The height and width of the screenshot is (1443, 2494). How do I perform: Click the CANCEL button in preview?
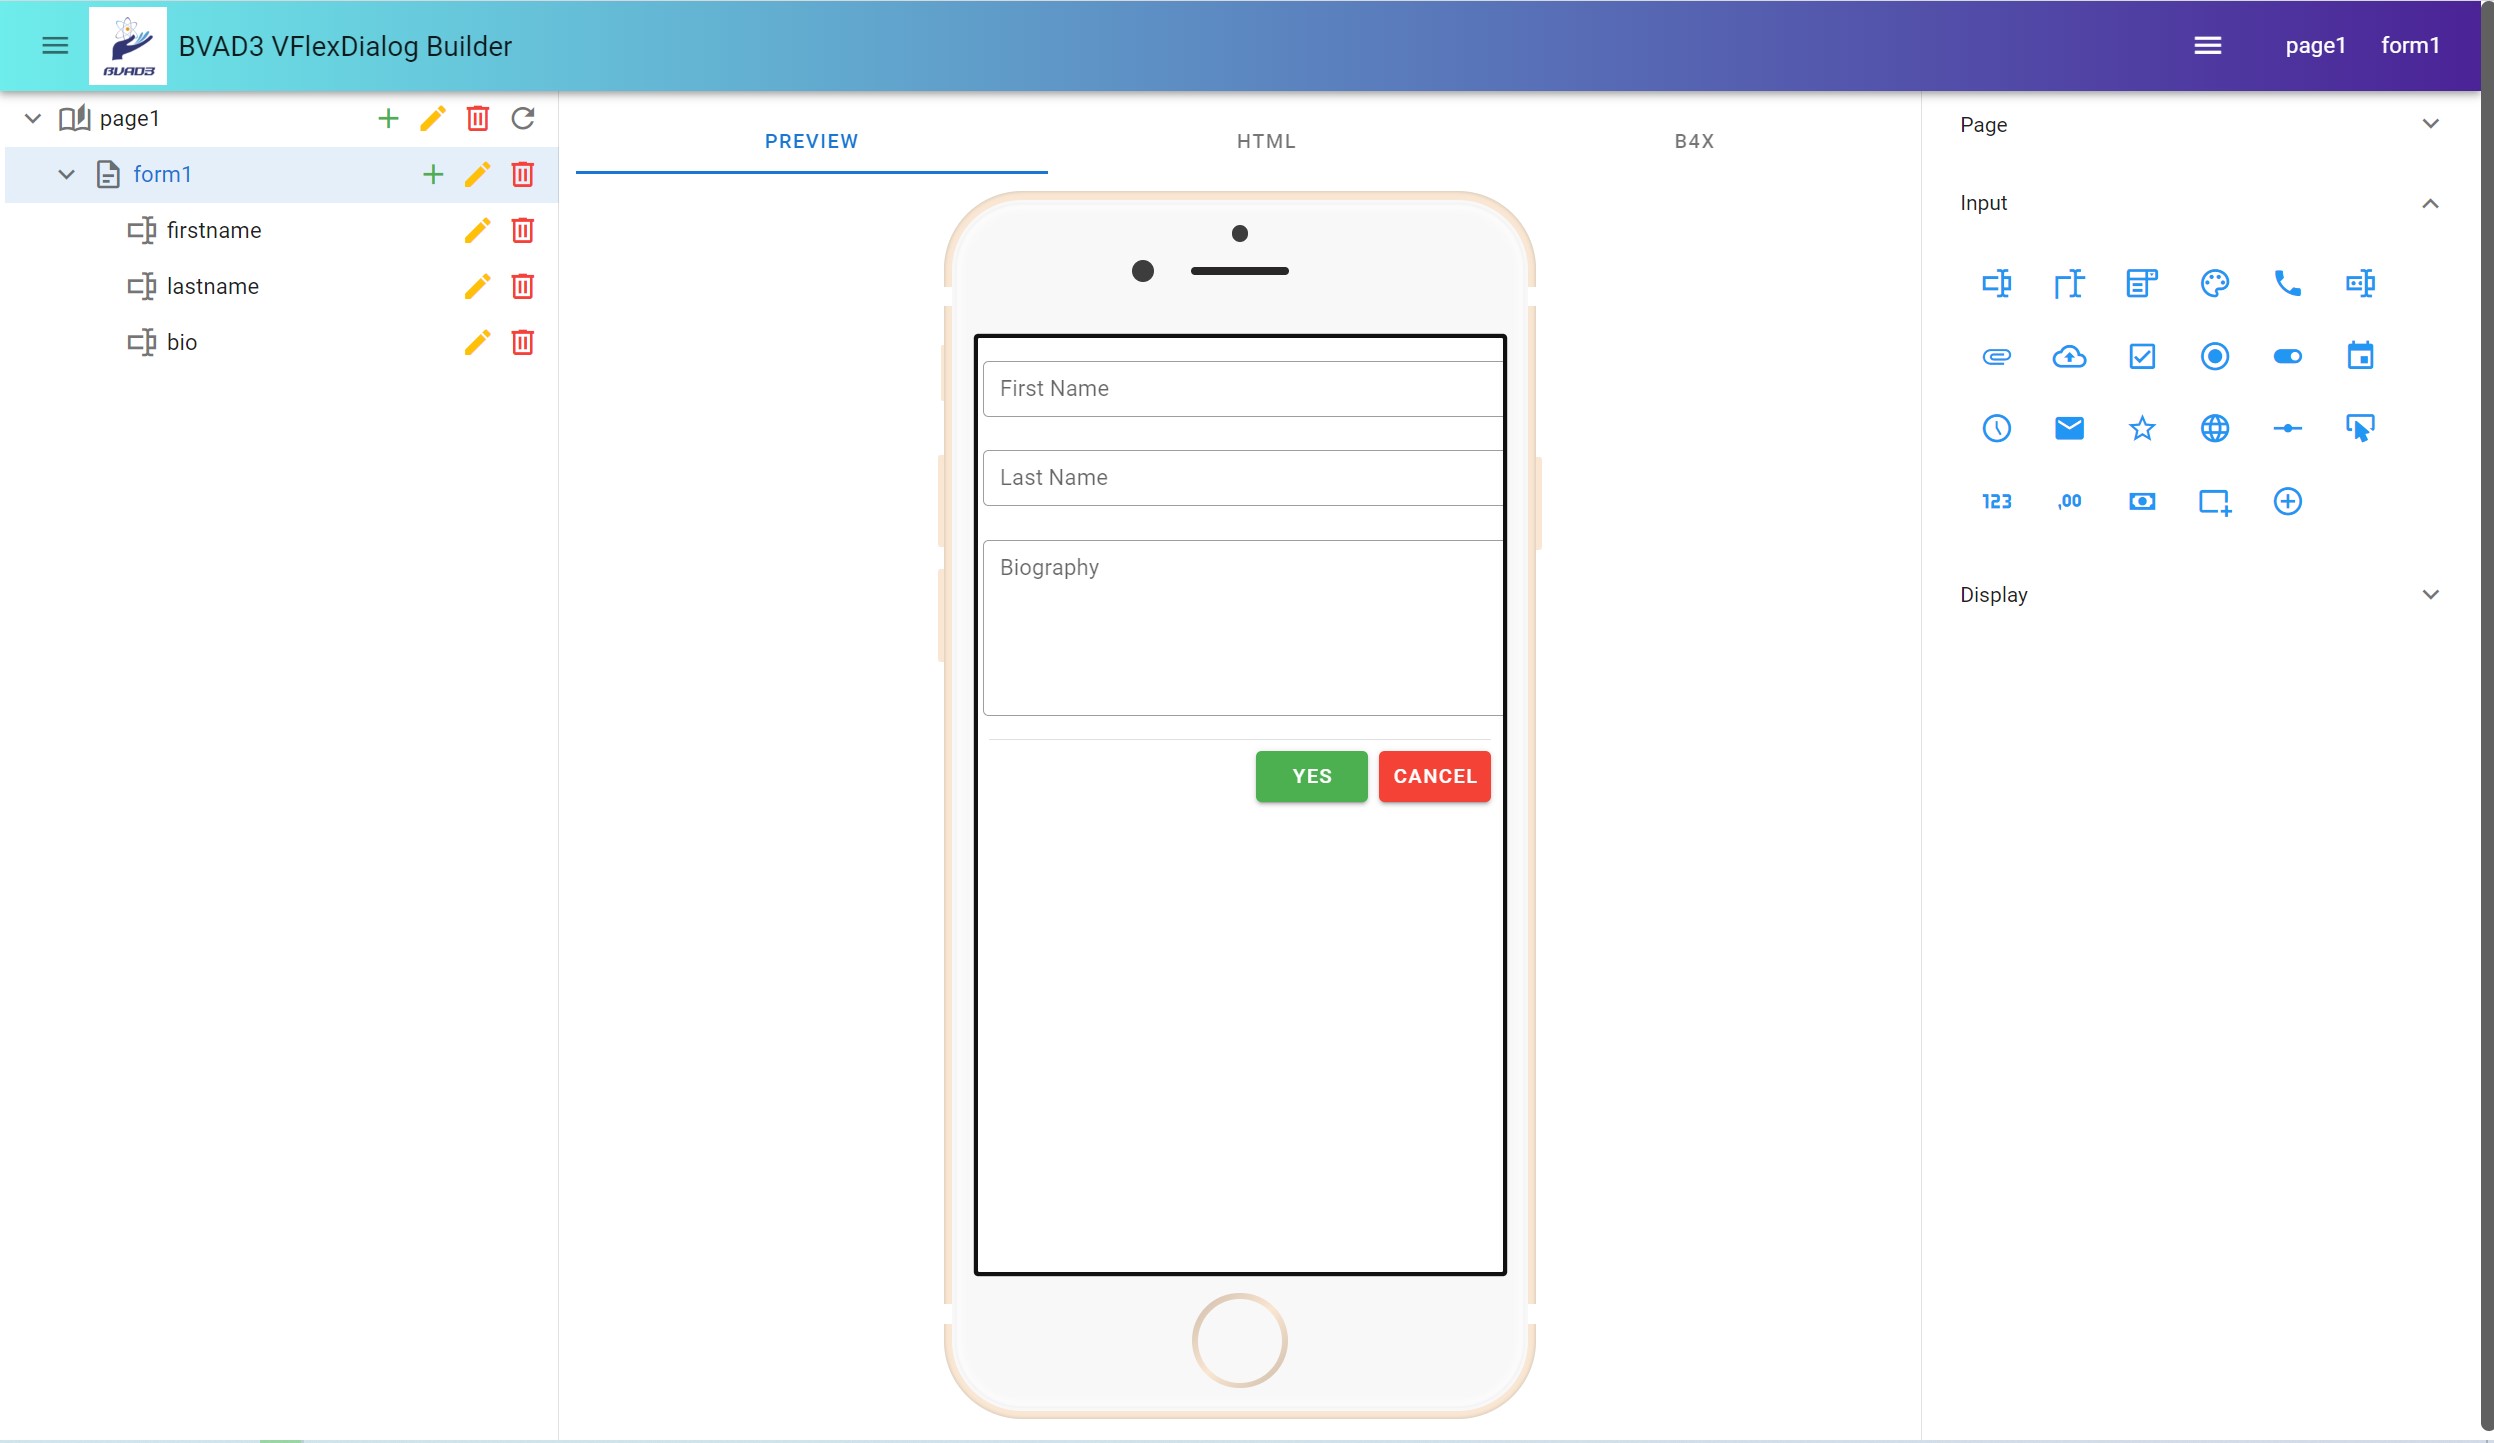(x=1434, y=775)
